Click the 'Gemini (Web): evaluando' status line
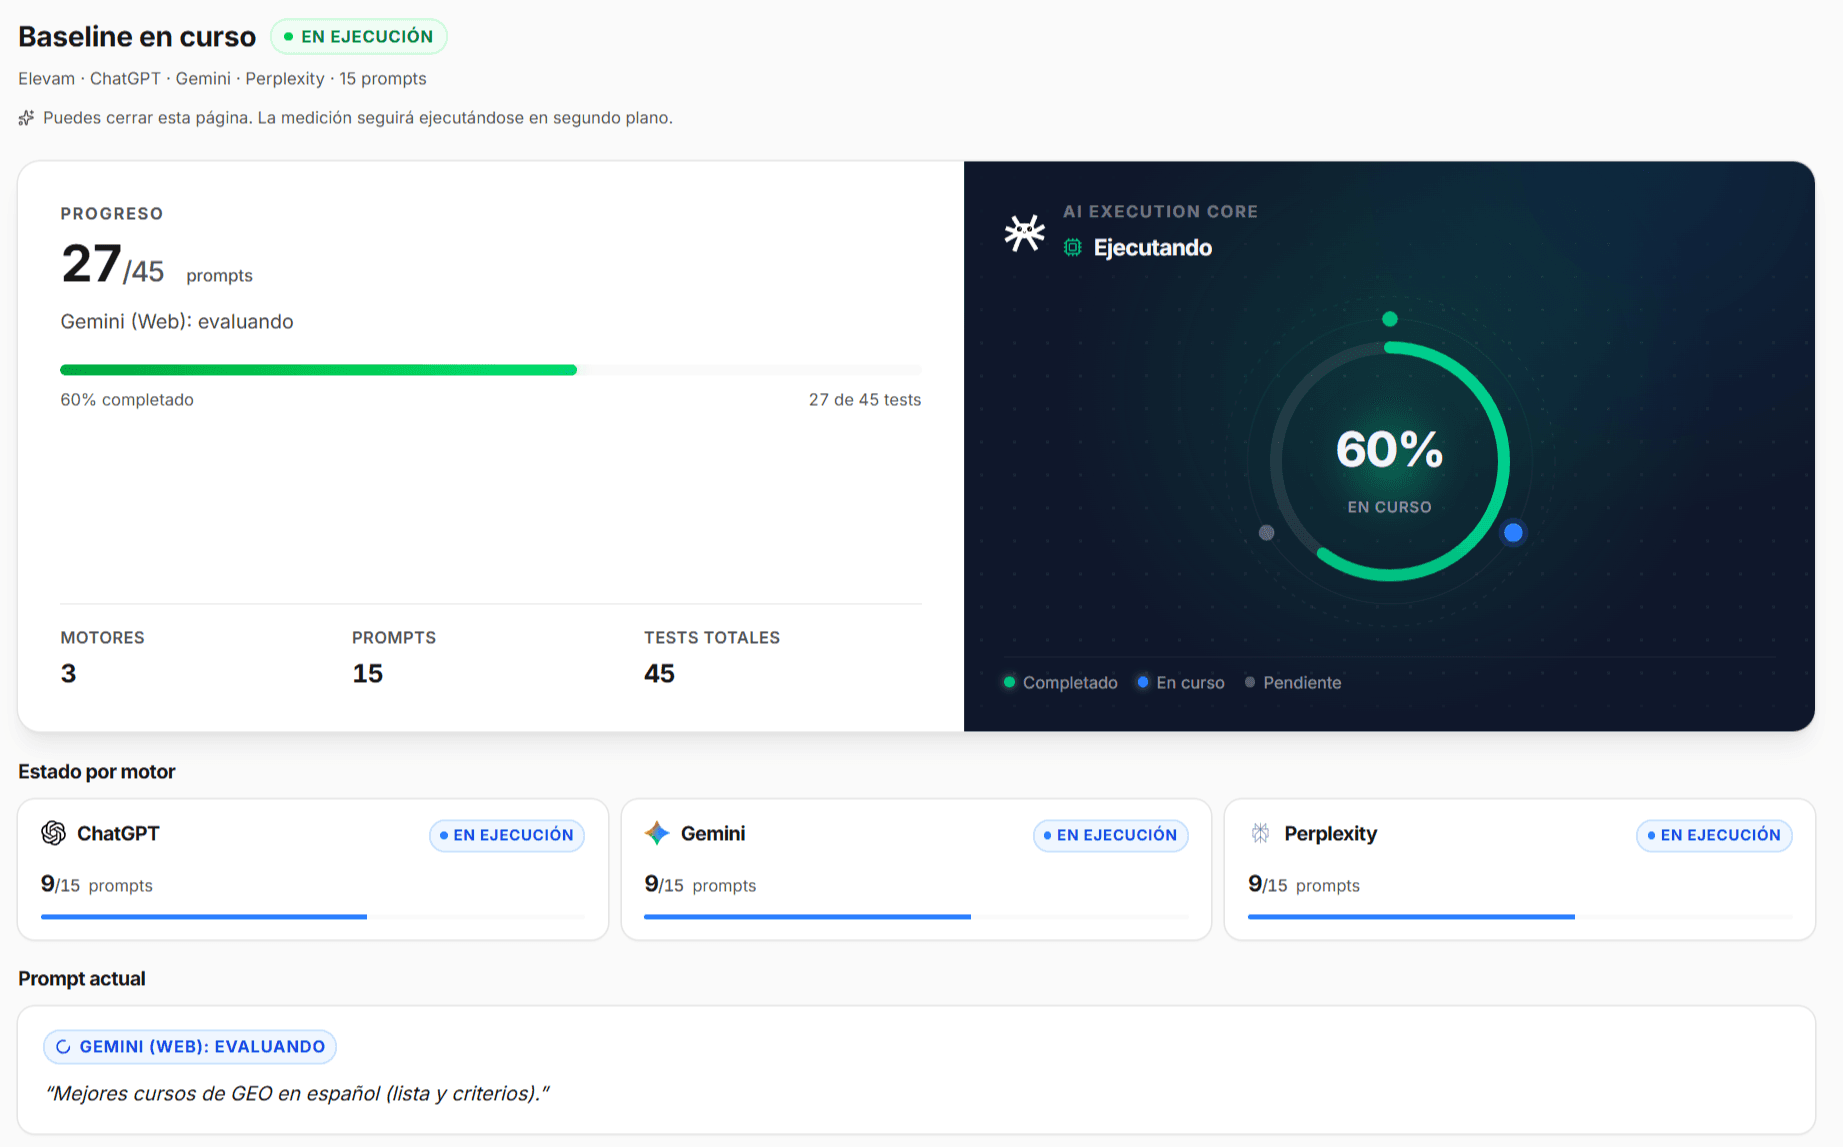 coord(177,322)
